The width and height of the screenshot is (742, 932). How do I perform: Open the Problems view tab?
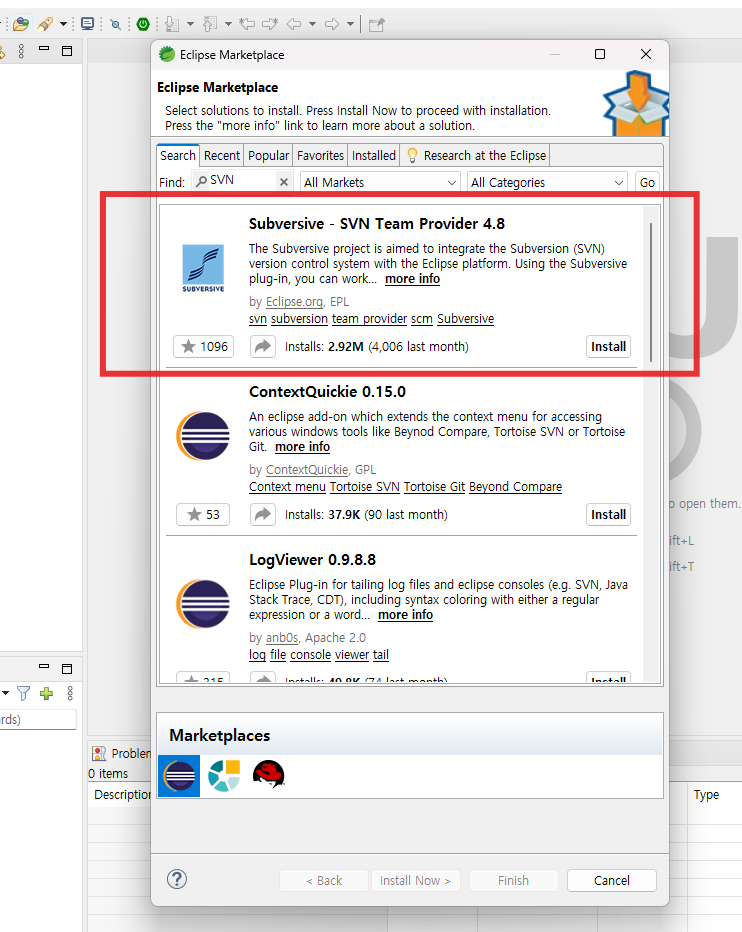point(122,754)
